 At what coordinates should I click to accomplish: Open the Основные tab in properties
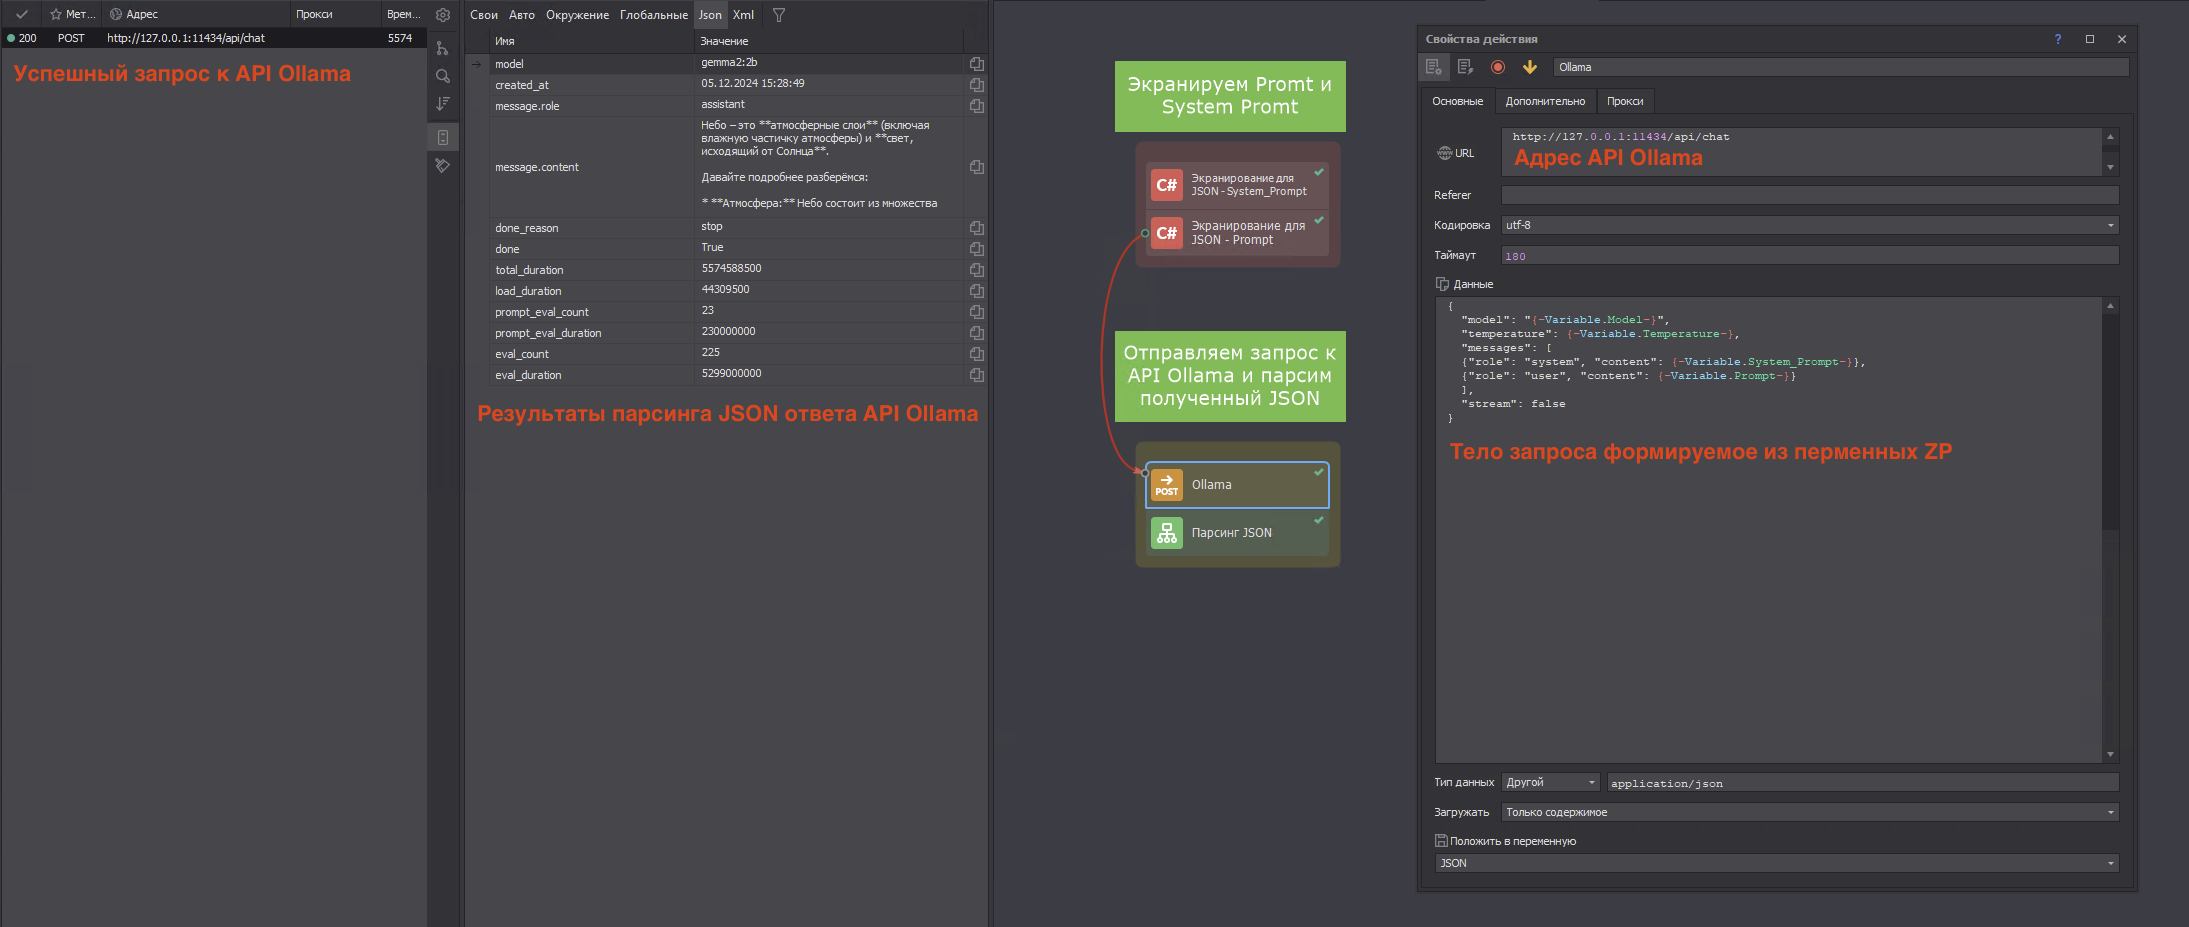point(1457,101)
